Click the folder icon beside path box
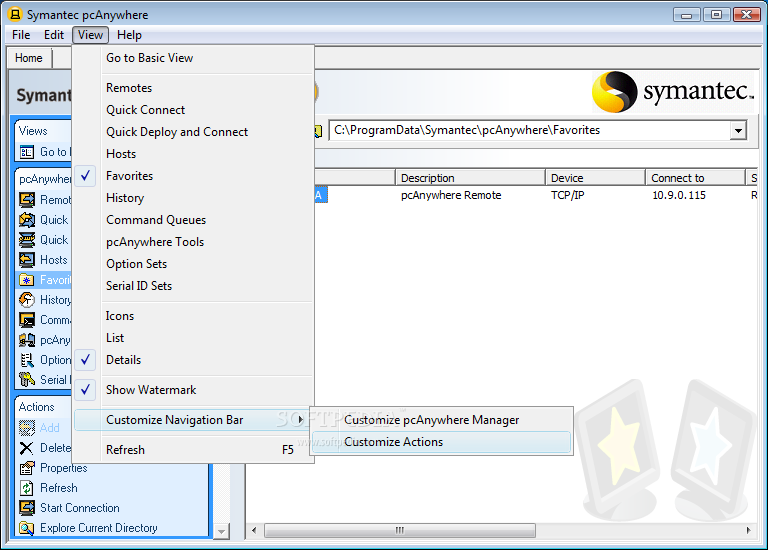Viewport: 768px width, 550px height. (x=318, y=131)
